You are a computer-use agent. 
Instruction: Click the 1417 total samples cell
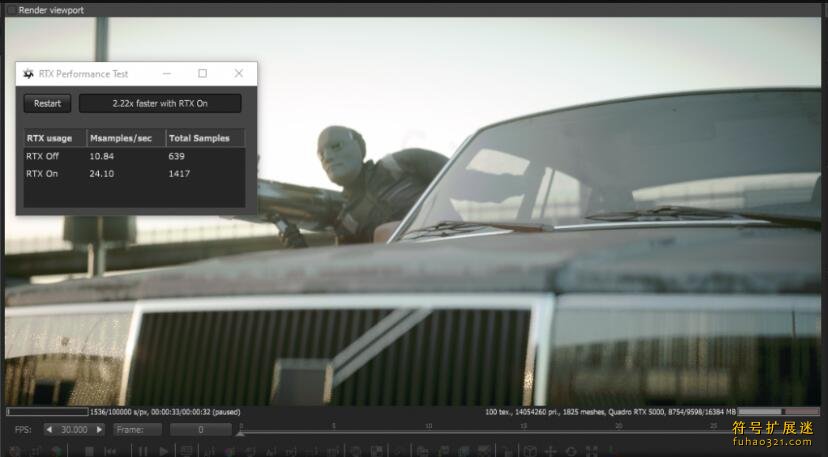click(179, 173)
